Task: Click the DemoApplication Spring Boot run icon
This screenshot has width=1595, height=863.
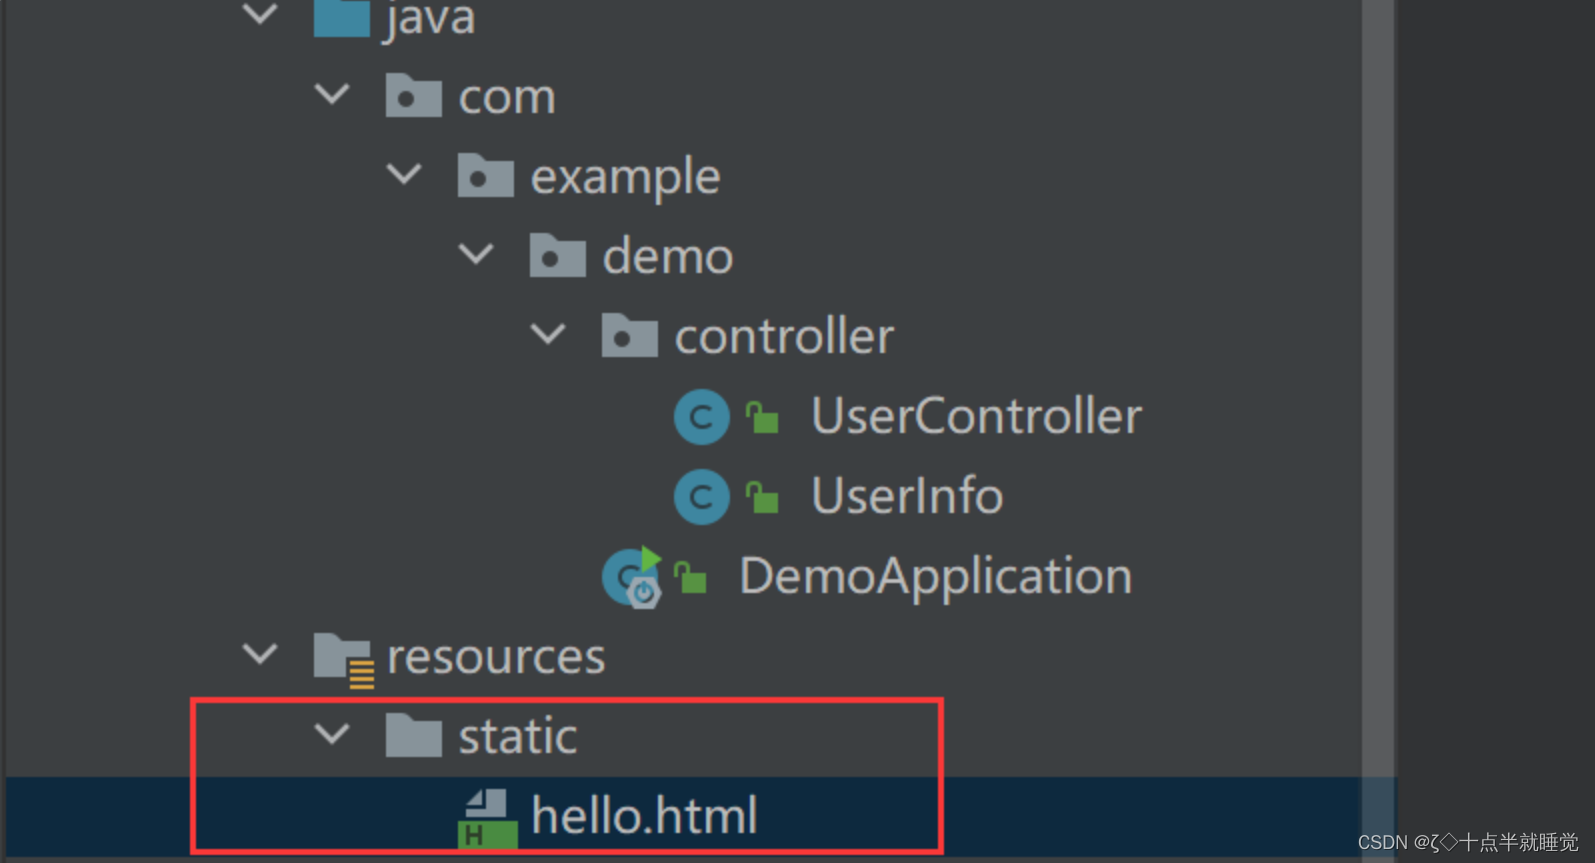Action: tap(633, 577)
